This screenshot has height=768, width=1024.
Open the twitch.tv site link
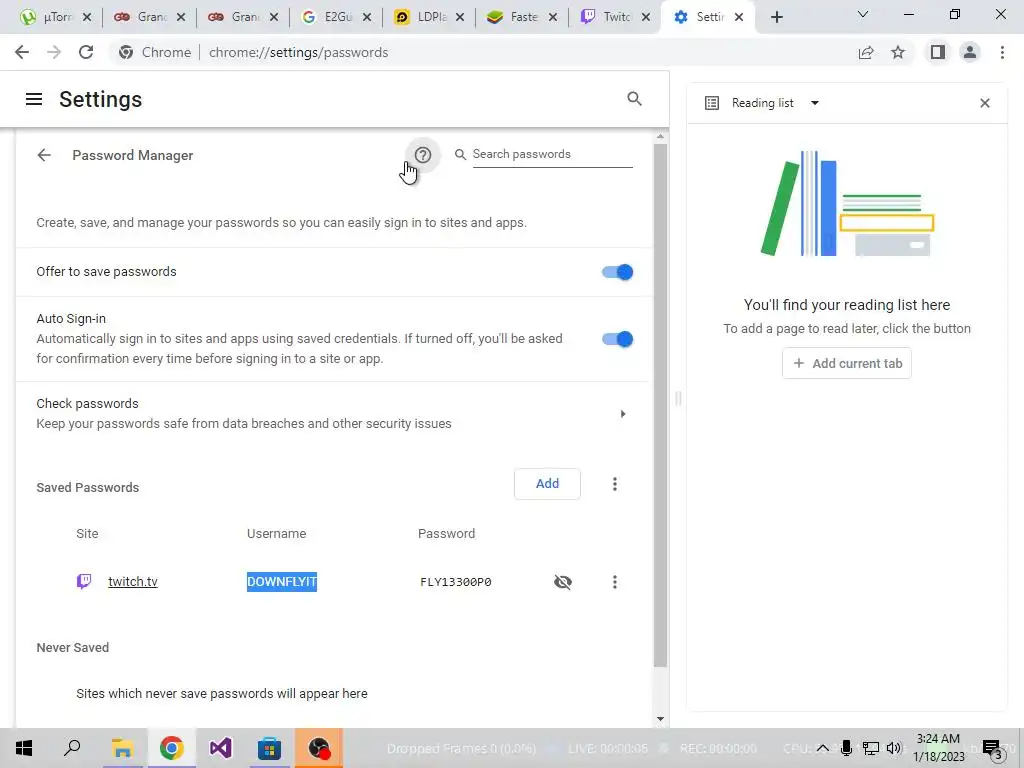[133, 581]
